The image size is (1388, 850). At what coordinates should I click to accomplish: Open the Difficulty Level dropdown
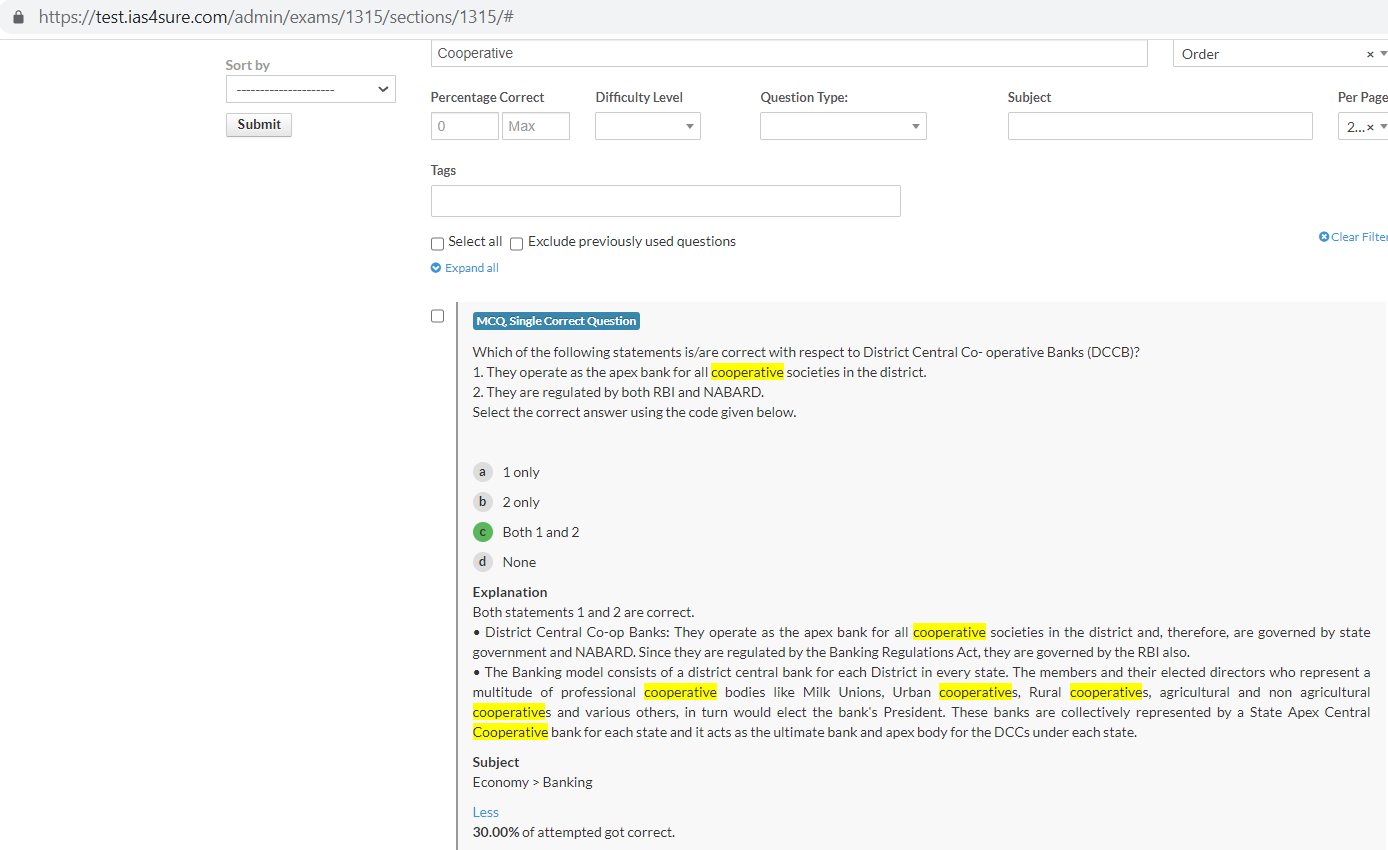[647, 126]
